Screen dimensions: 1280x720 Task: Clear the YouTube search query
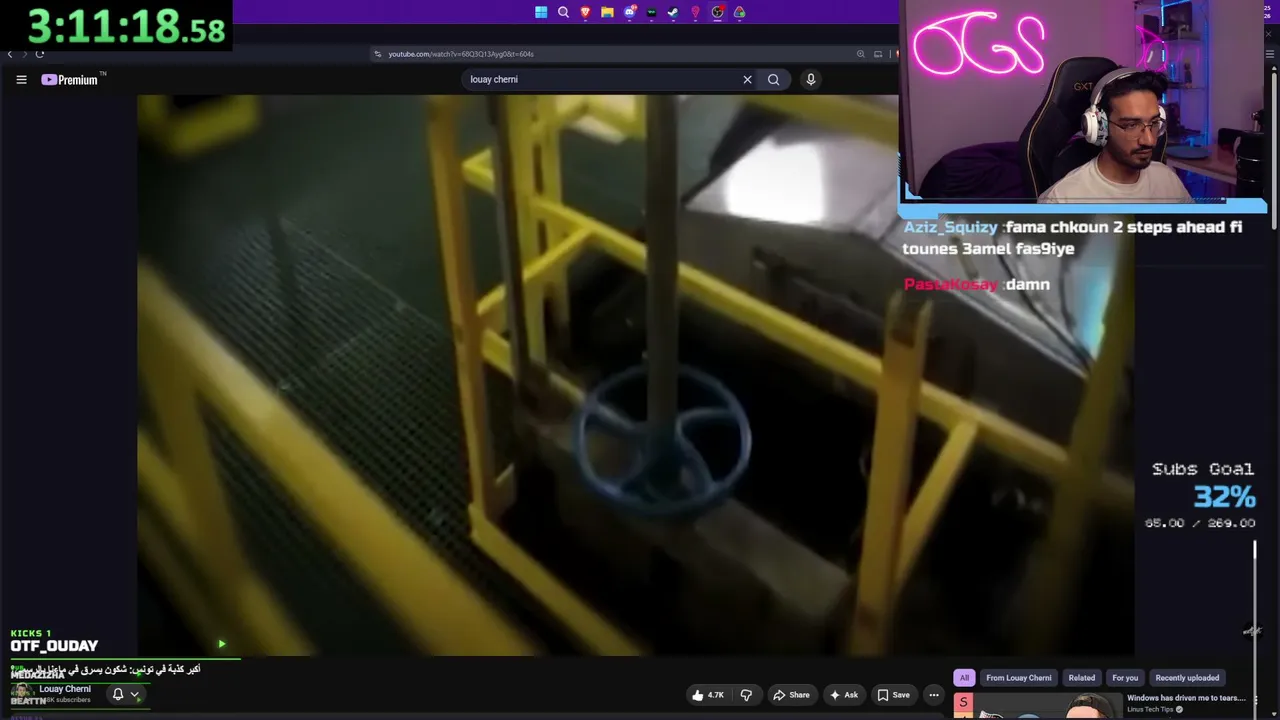(x=747, y=79)
